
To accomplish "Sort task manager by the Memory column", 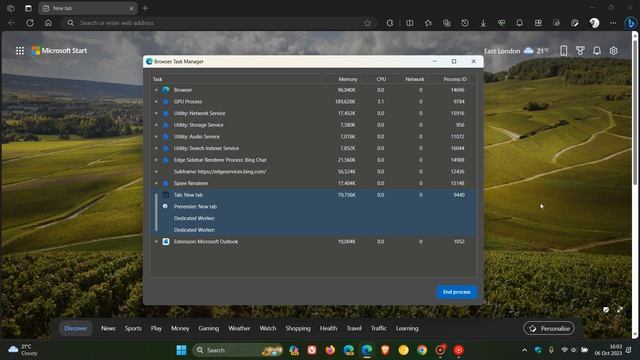I will (348, 79).
